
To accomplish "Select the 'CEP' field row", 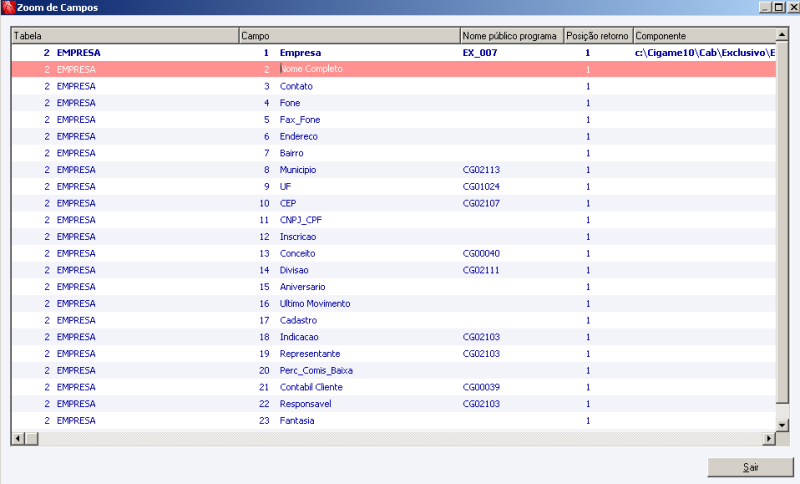I will click(x=393, y=203).
